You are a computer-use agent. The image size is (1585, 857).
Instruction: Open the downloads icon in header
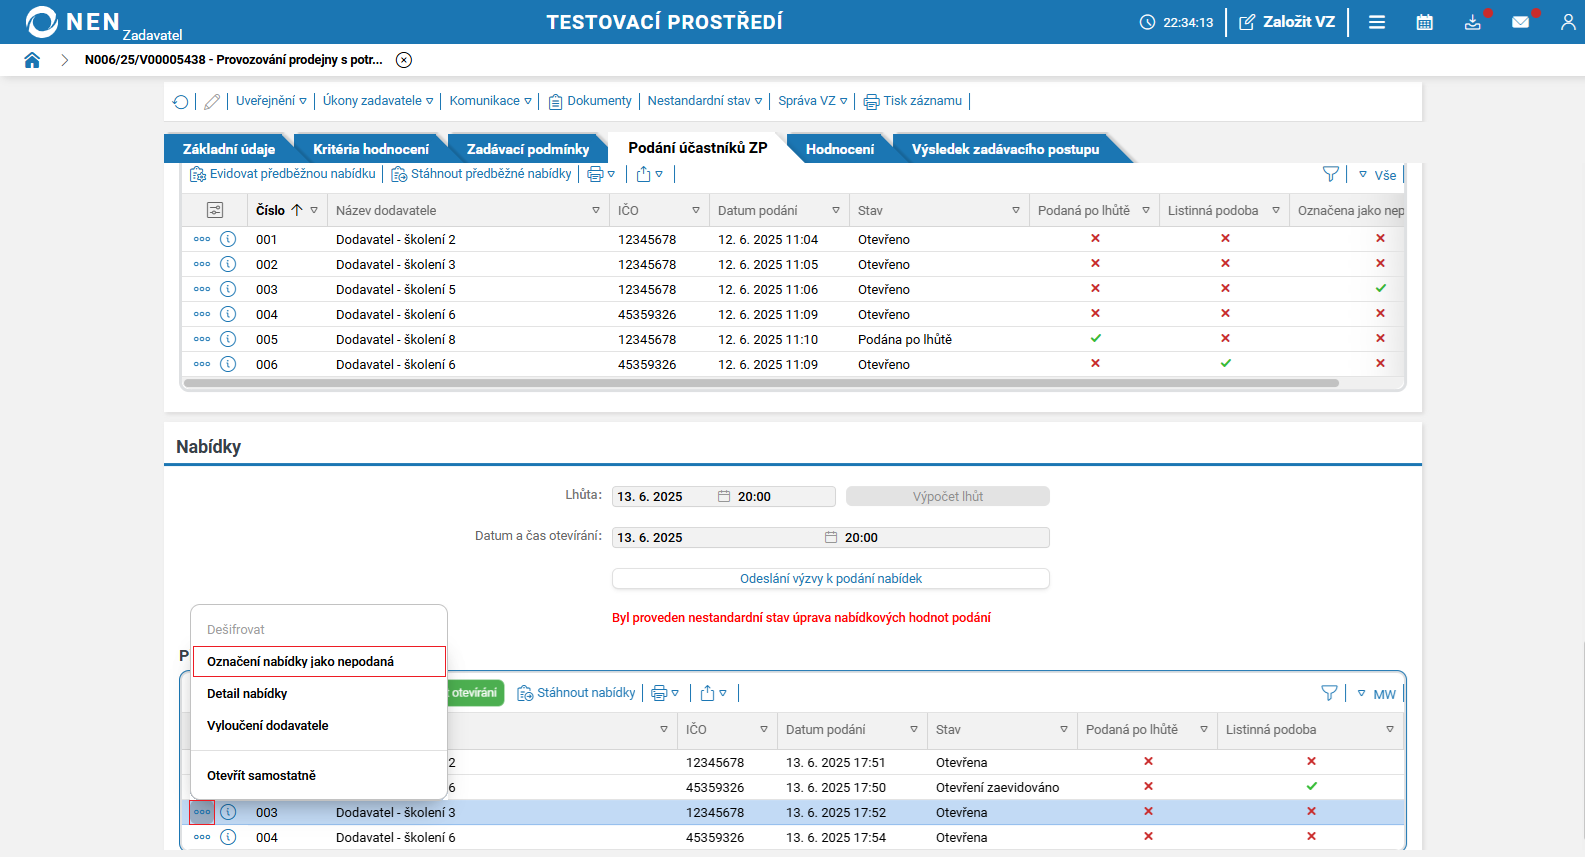[1472, 22]
